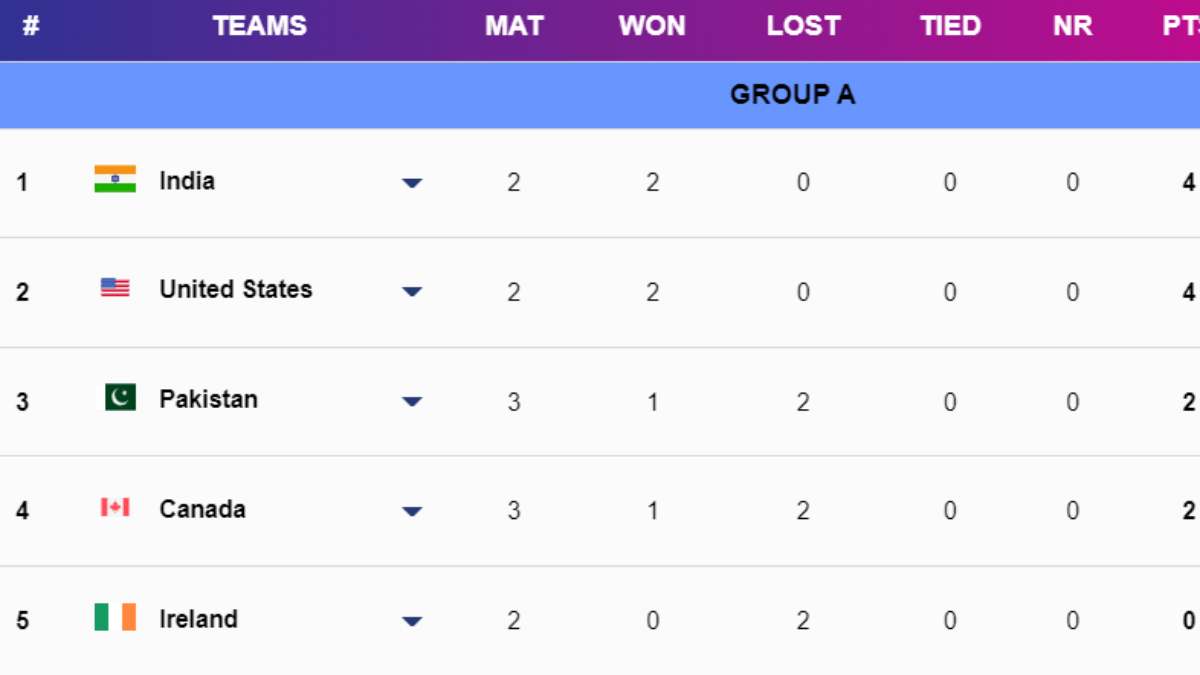The image size is (1200, 675).
Task: Open the United States team link
Action: click(236, 290)
